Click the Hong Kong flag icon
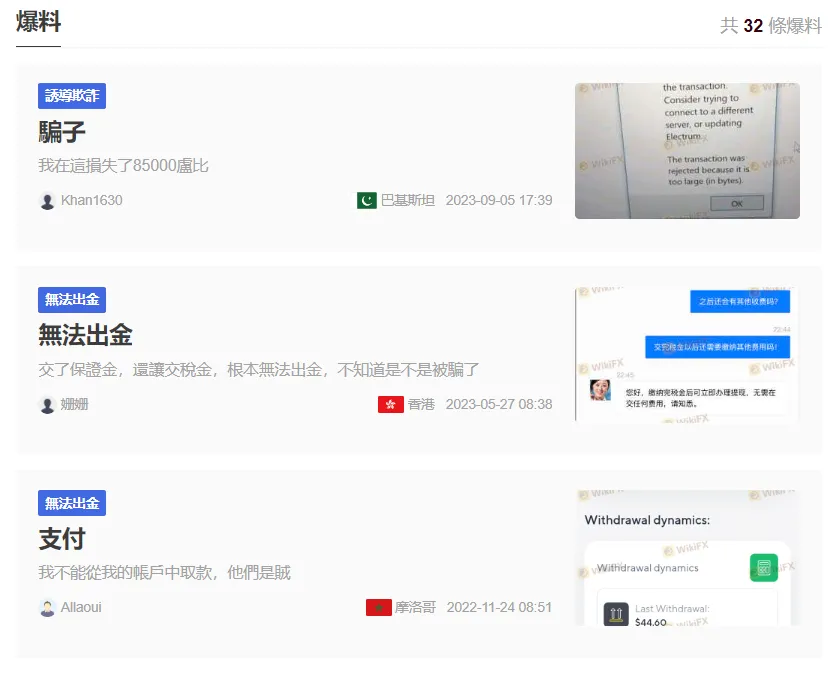Image resolution: width=832 pixels, height=673 pixels. tap(391, 404)
